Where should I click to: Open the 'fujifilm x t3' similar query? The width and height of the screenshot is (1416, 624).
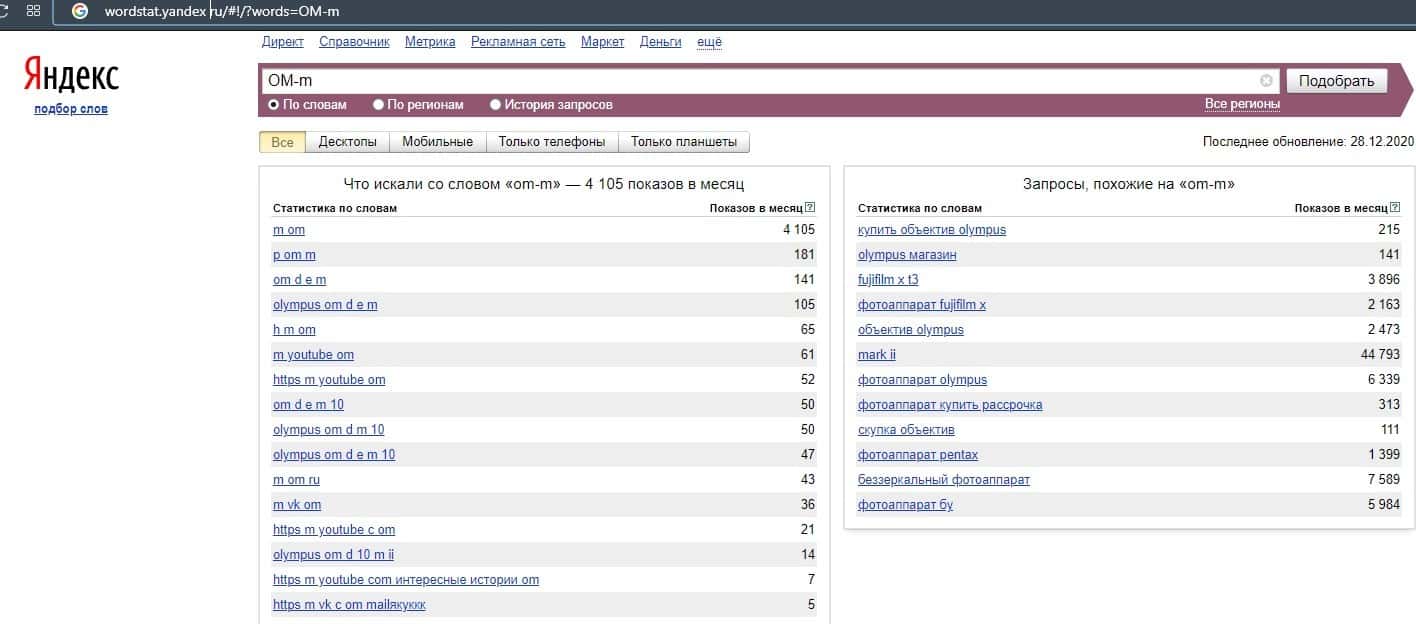pyautogui.click(x=887, y=280)
